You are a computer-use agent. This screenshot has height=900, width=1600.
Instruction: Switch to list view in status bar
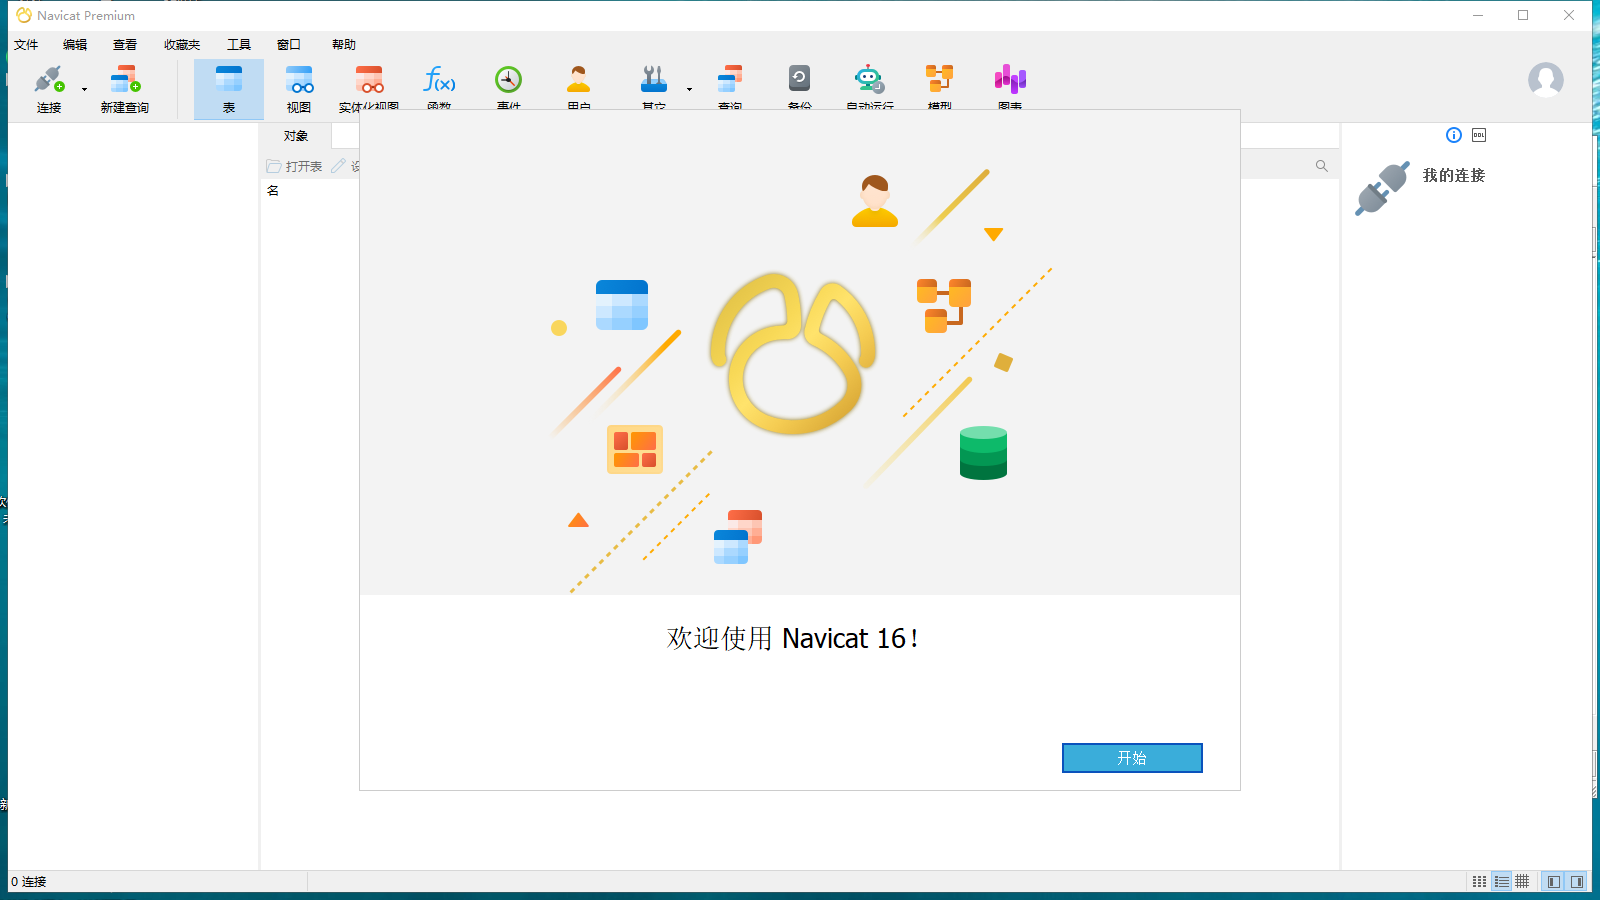coord(1501,881)
